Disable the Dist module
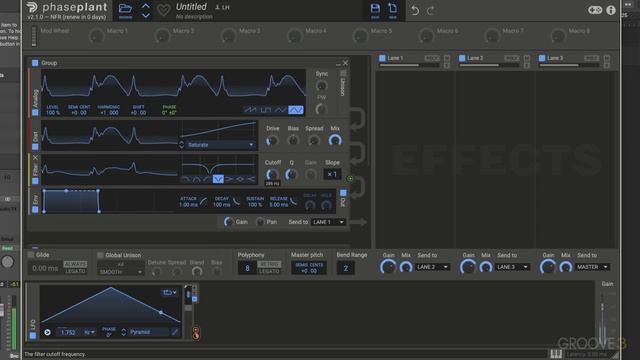 [x=35, y=146]
